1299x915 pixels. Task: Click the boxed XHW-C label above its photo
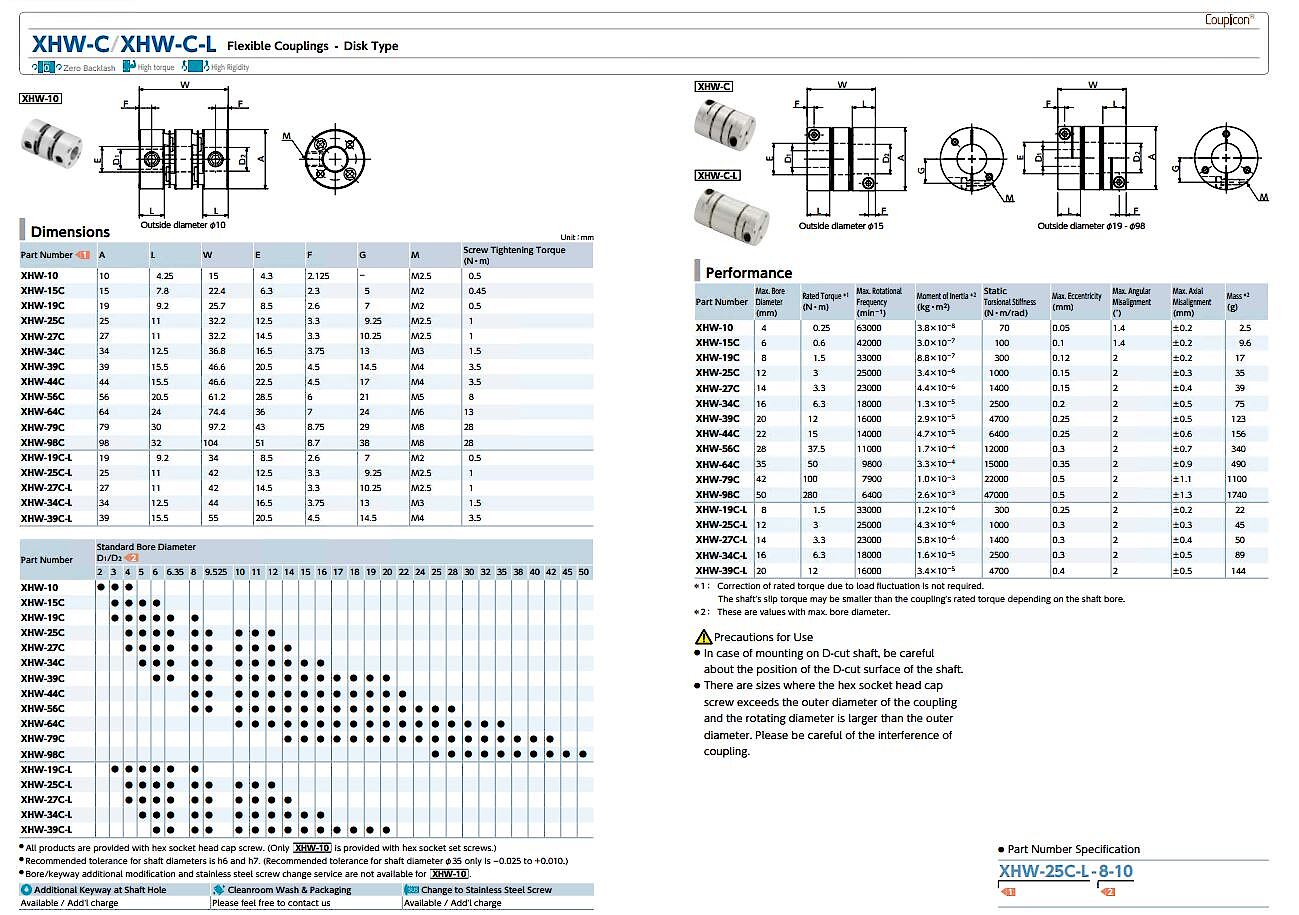[x=714, y=87]
